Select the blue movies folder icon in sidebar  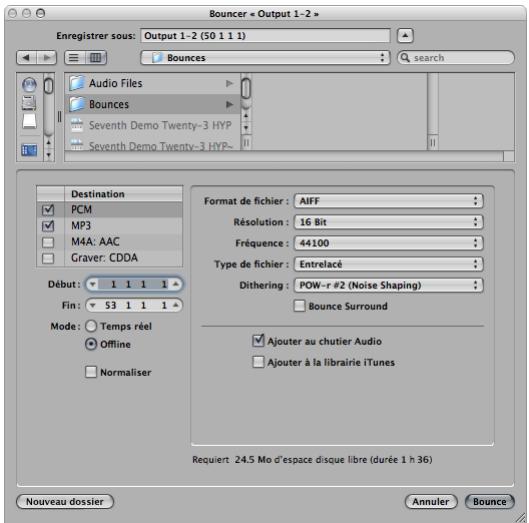[x=29, y=150]
